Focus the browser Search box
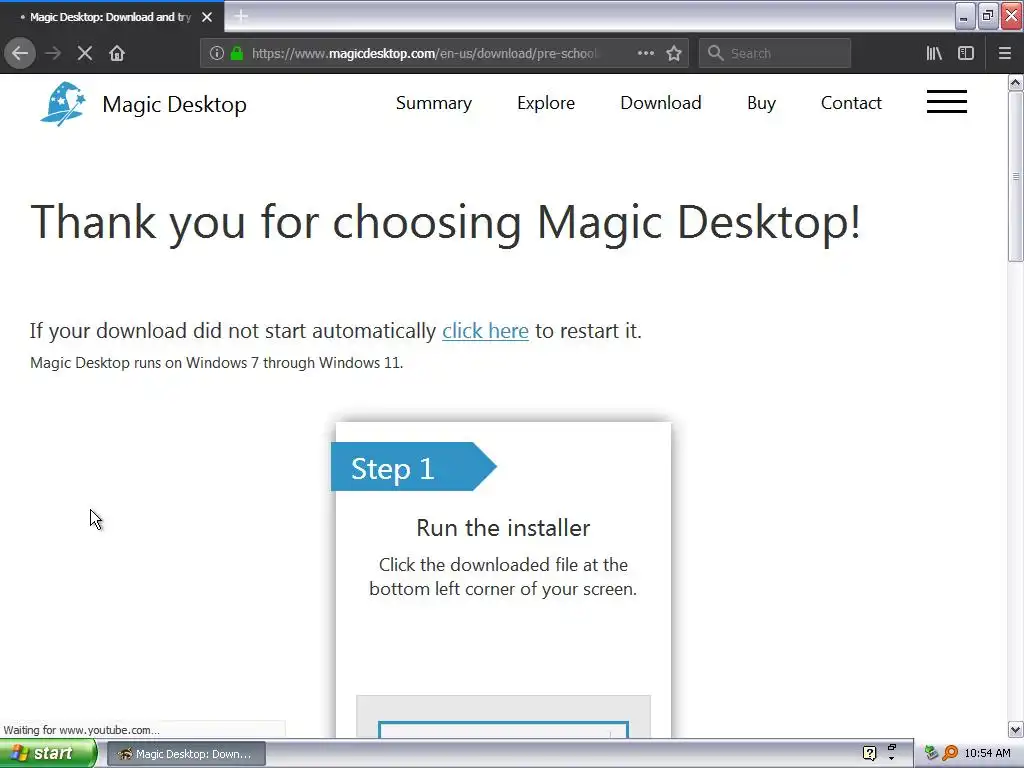This screenshot has height=768, width=1024. tap(775, 53)
